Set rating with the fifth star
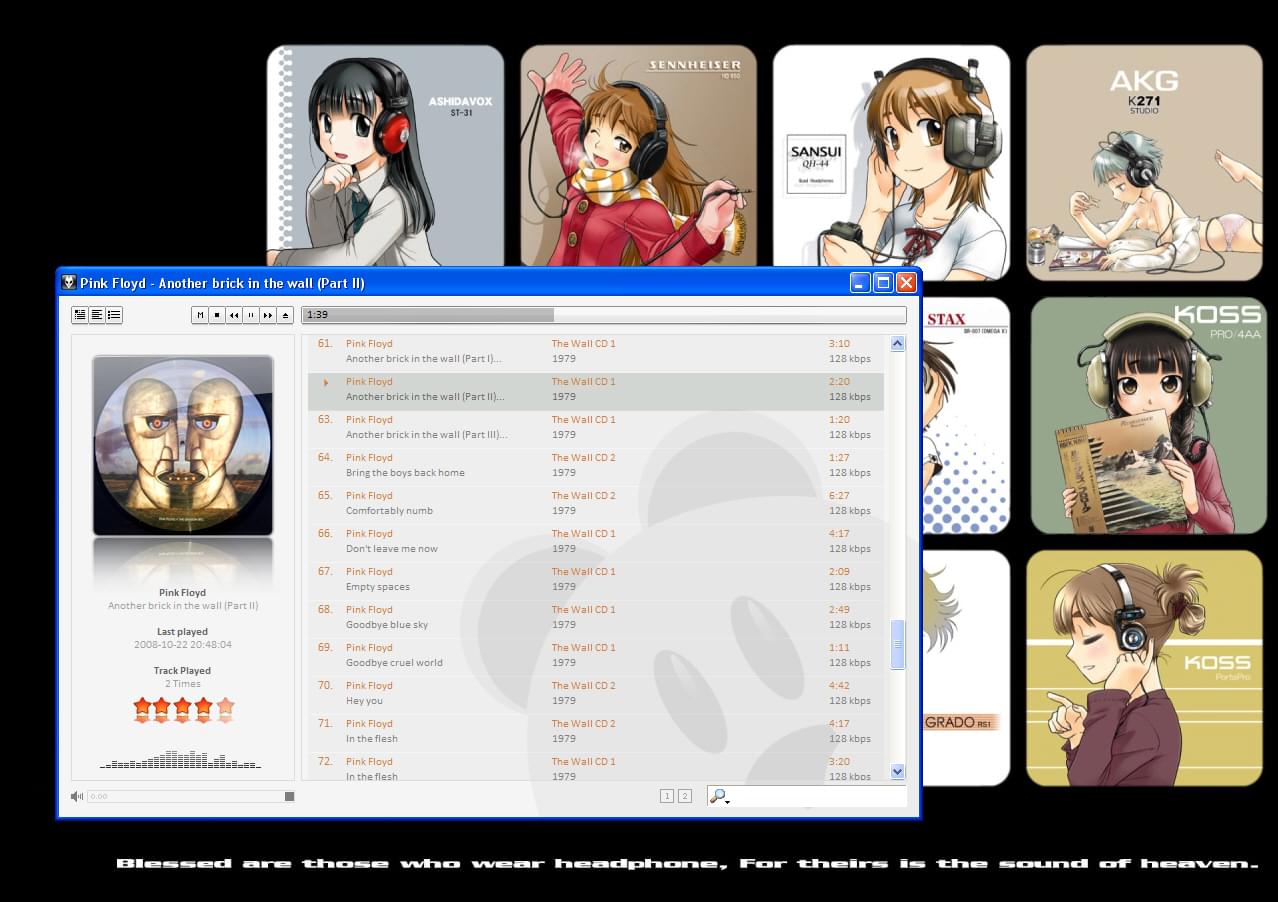Screen dimensions: 1278x902 click(x=225, y=709)
